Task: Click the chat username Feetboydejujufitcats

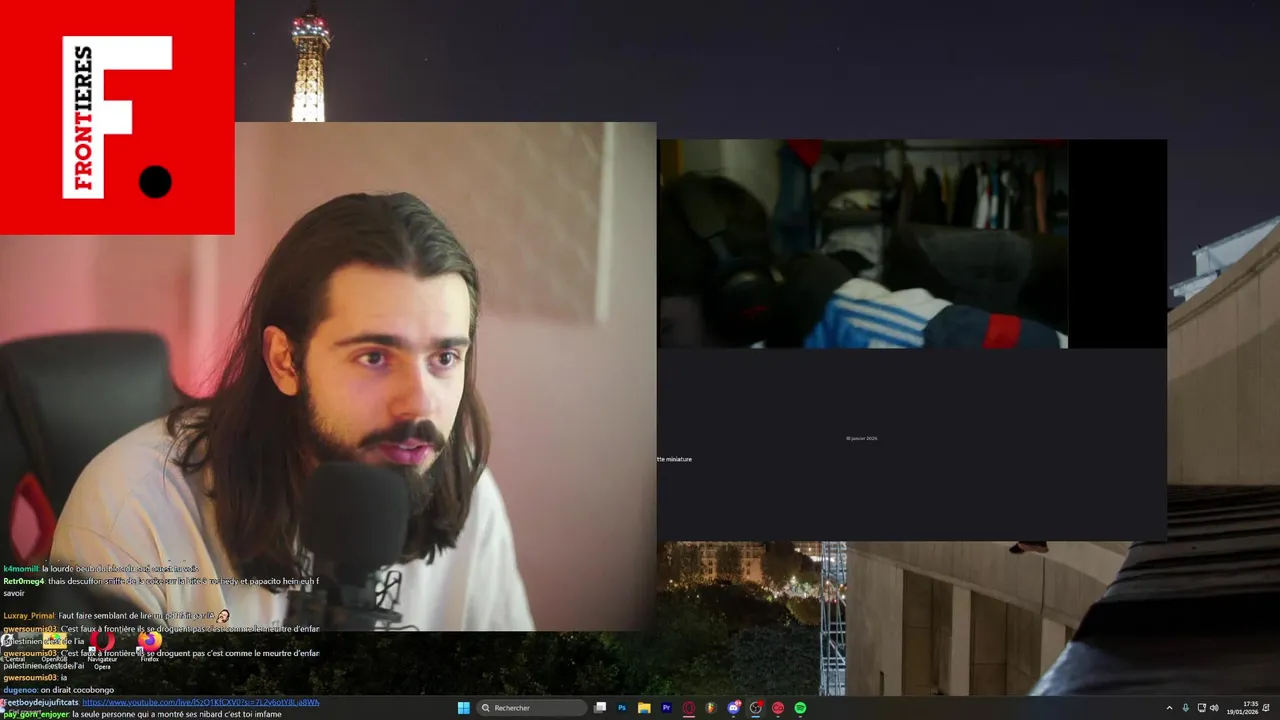Action: (41, 702)
